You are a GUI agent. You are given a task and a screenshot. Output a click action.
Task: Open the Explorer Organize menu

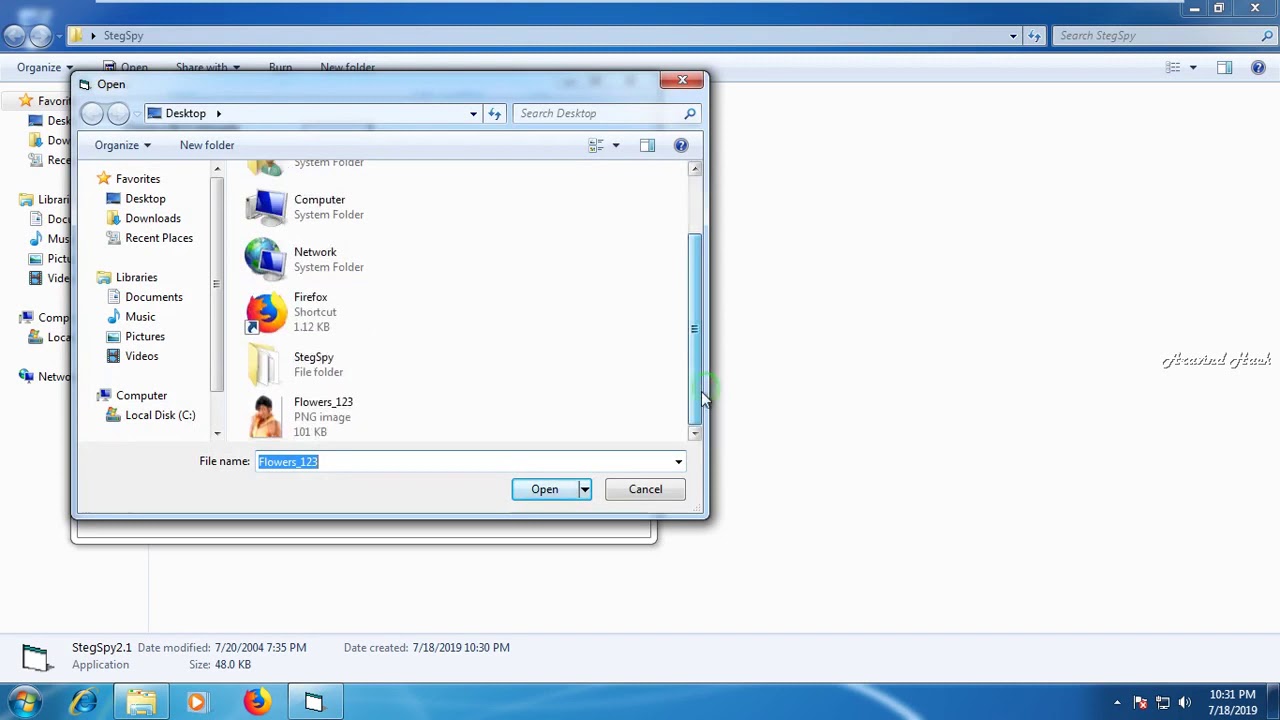tap(44, 67)
